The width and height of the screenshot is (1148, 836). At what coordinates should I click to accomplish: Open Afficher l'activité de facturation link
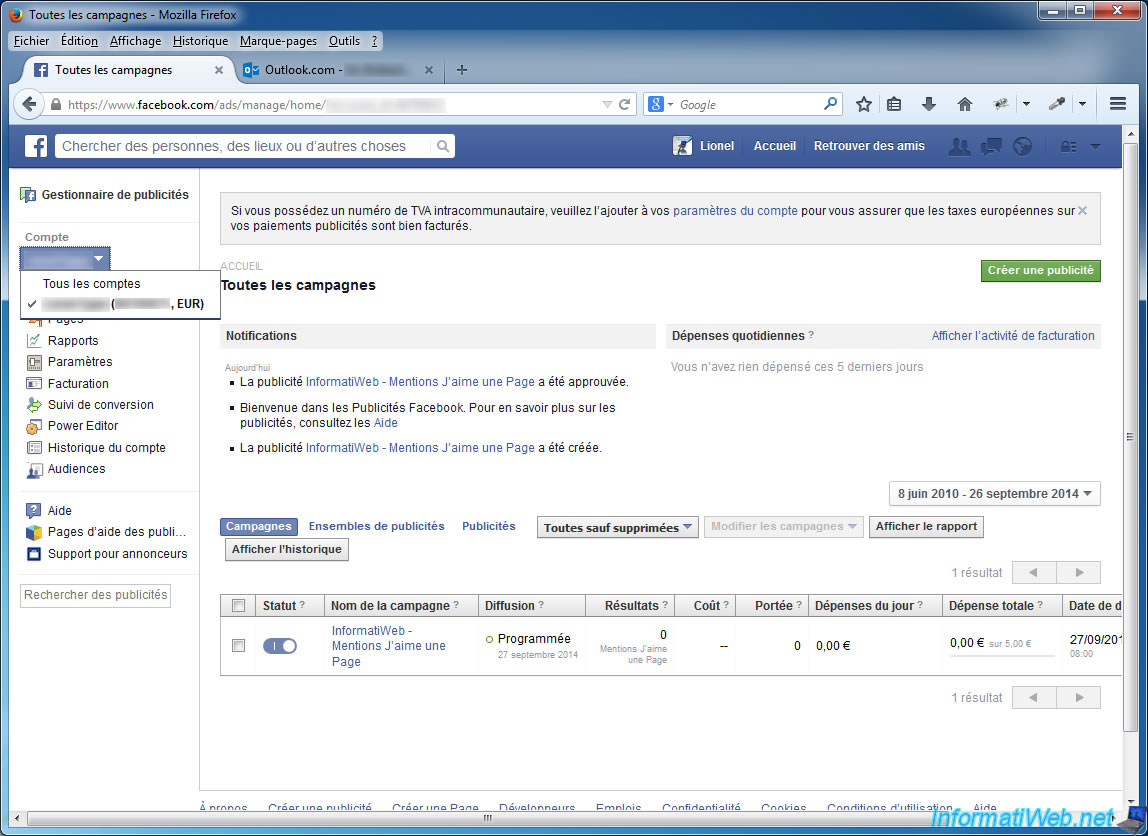[1013, 336]
